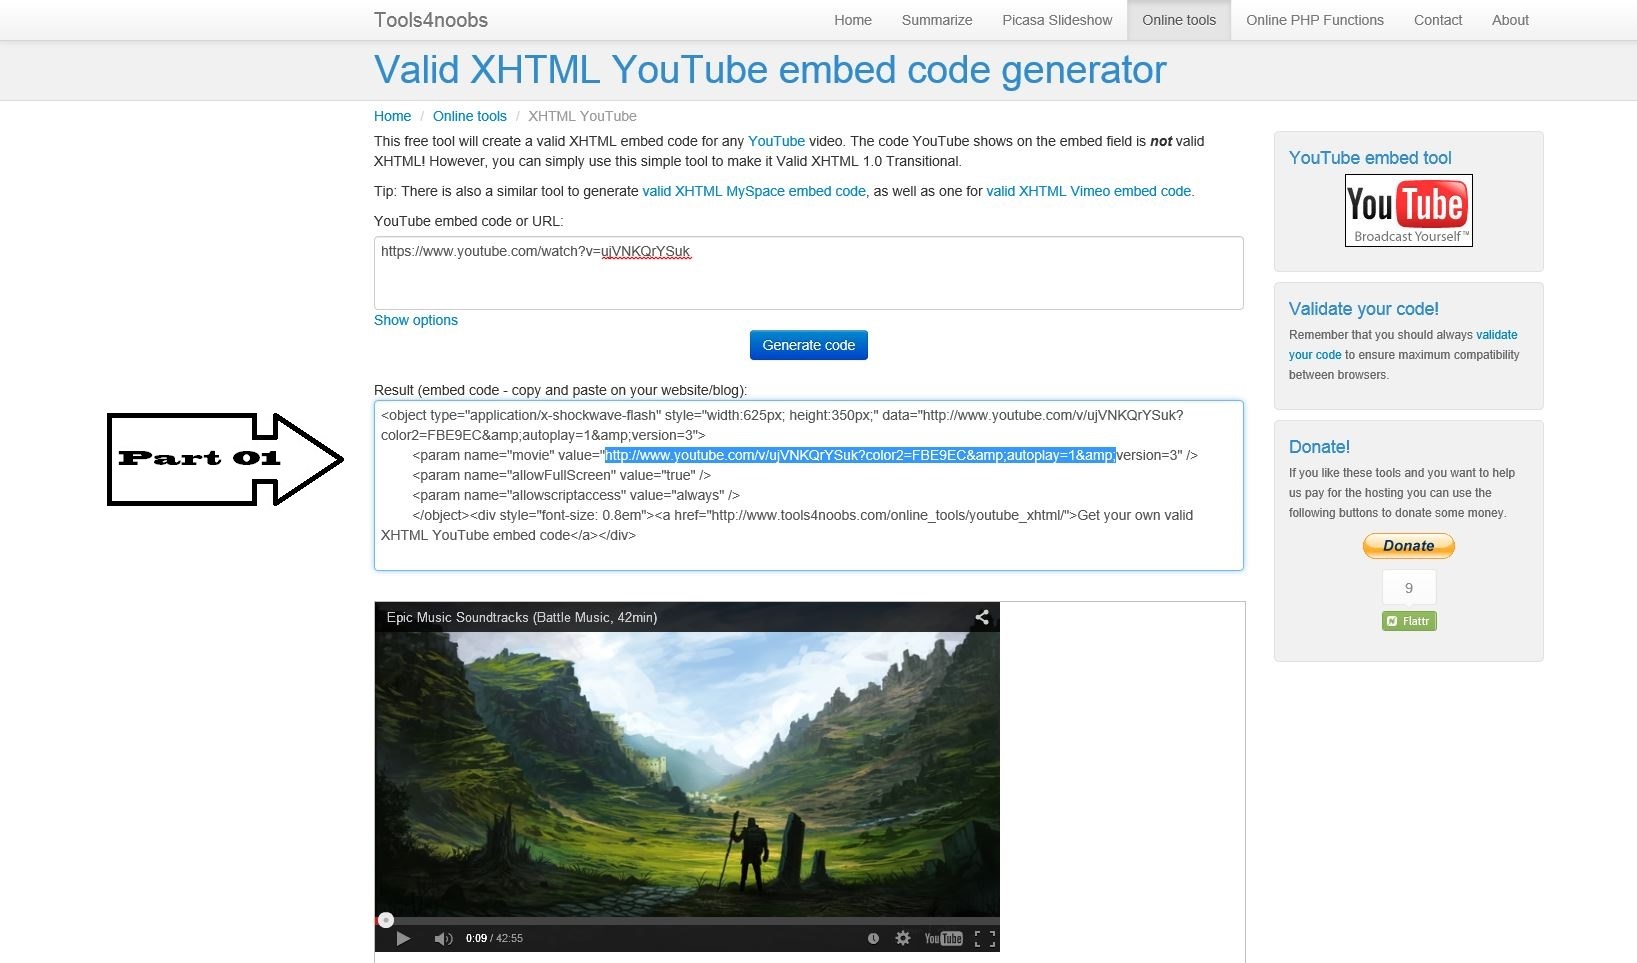
Task: Click the Result embed code text area
Action: [x=809, y=485]
